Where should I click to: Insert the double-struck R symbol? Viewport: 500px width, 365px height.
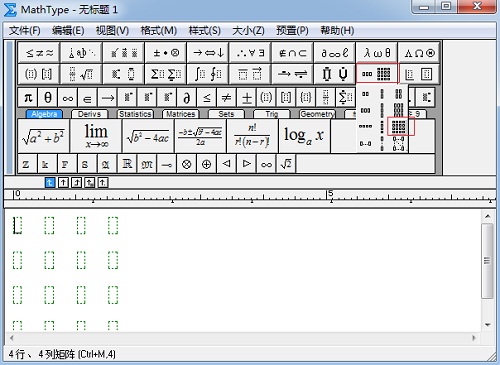(127, 164)
